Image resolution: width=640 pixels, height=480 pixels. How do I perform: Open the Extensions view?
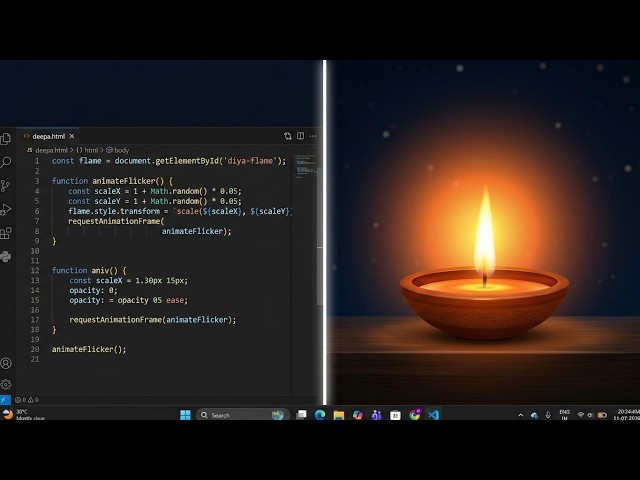(x=6, y=233)
